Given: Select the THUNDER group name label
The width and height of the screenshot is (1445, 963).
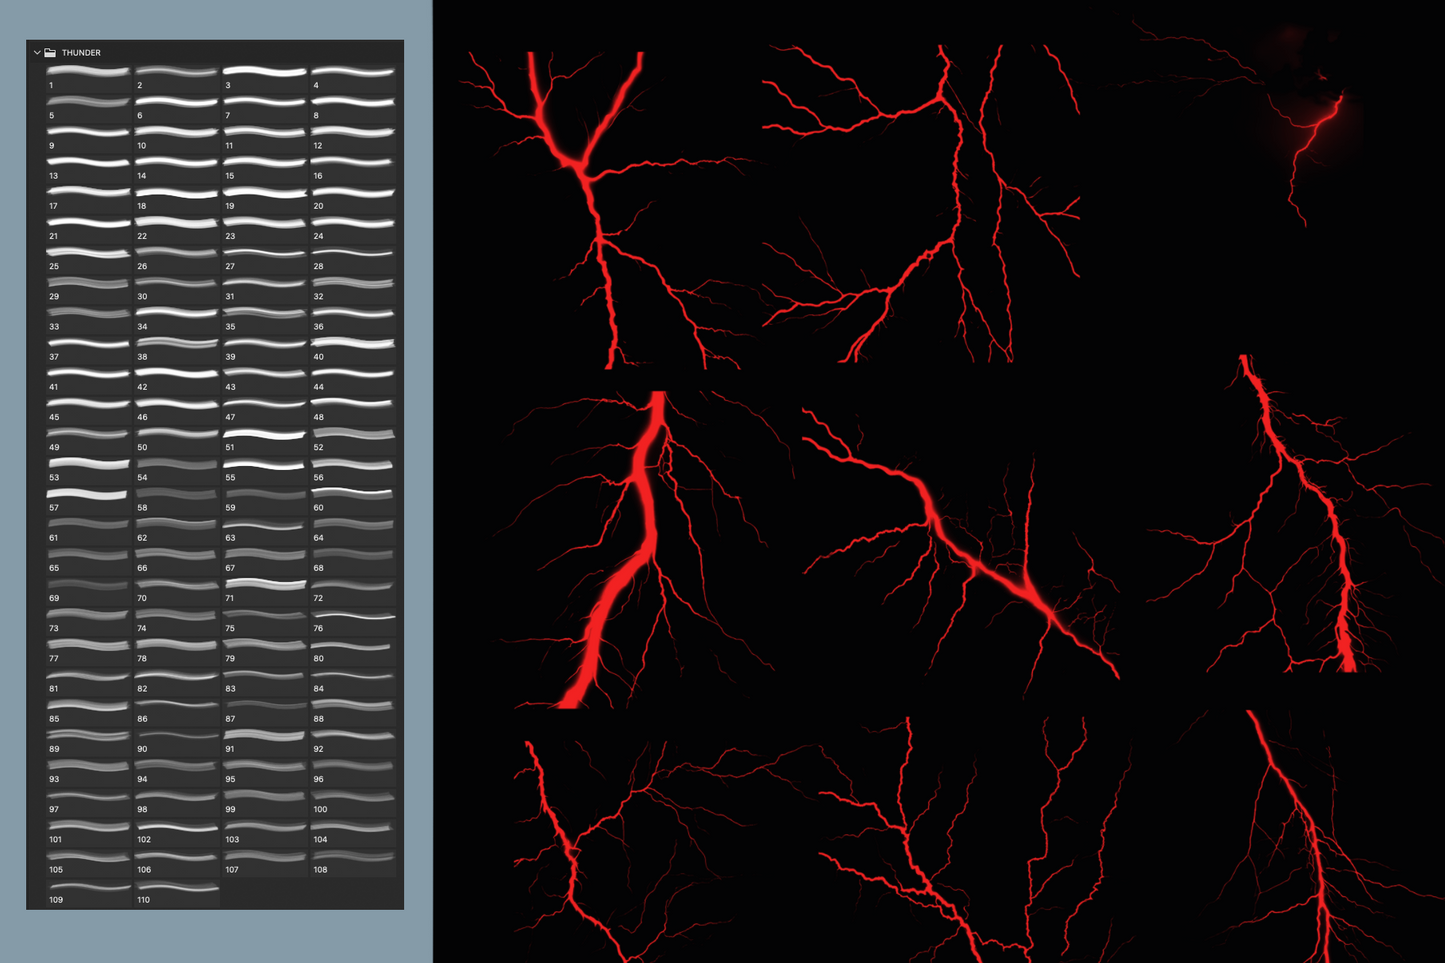Looking at the screenshot, I should [x=81, y=53].
